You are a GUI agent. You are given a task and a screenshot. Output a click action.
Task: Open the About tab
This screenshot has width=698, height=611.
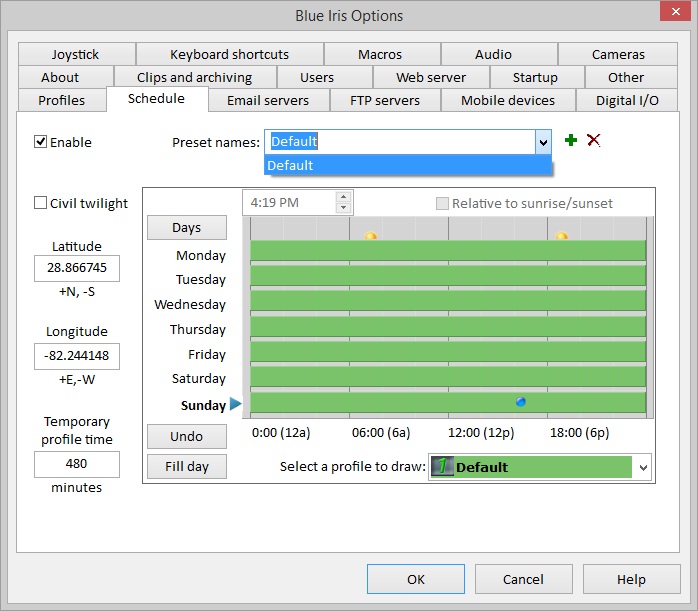point(65,77)
